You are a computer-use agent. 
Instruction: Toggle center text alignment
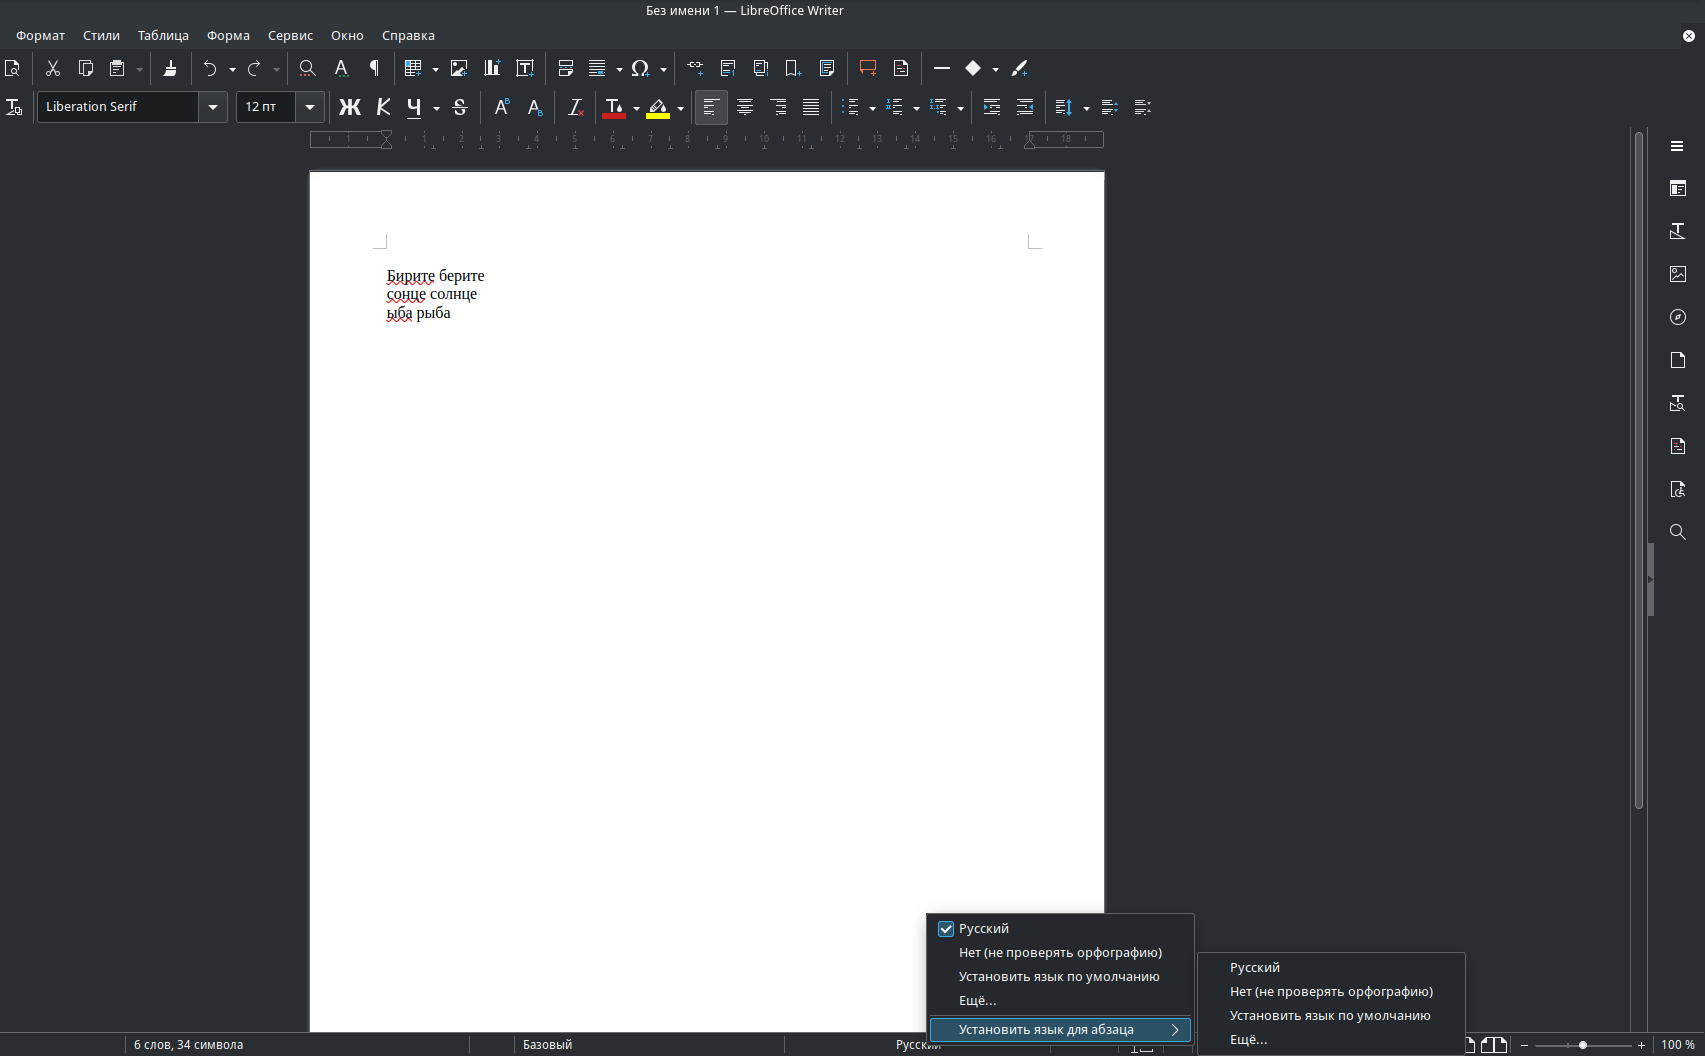tap(745, 107)
